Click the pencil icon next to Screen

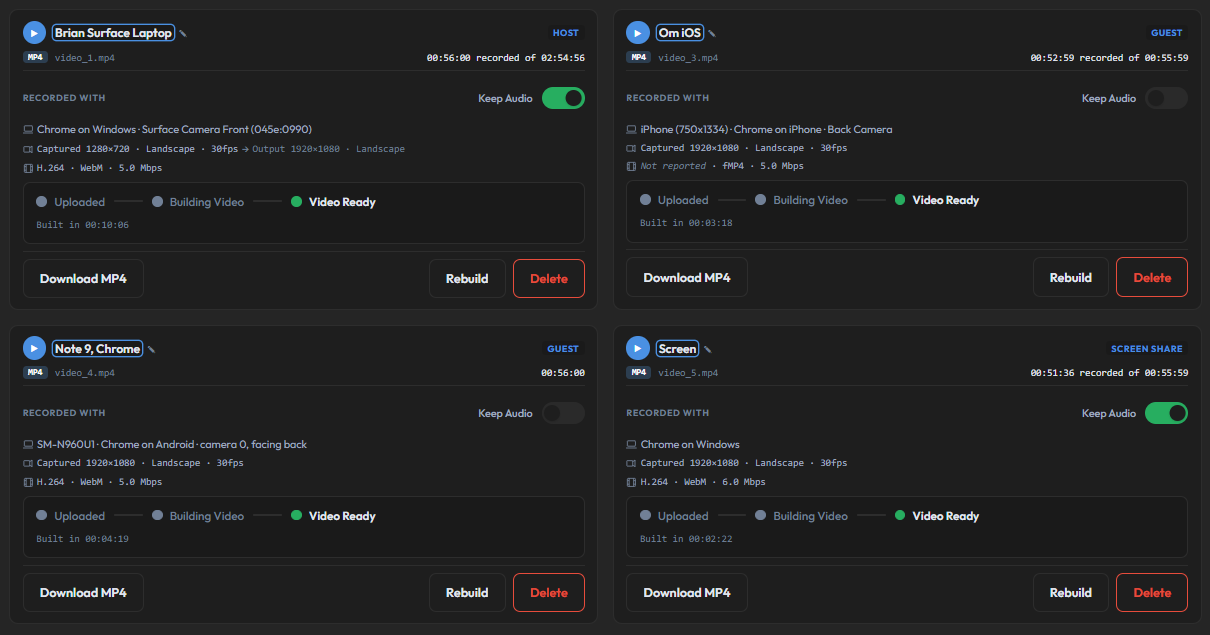[x=707, y=349]
